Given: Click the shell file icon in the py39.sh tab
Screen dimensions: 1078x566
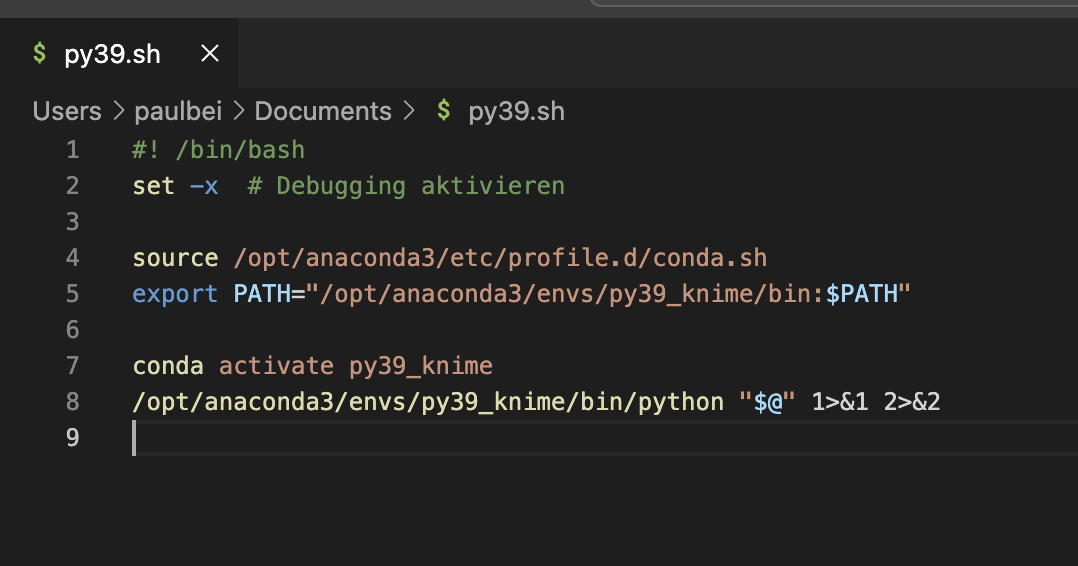Looking at the screenshot, I should coord(39,54).
